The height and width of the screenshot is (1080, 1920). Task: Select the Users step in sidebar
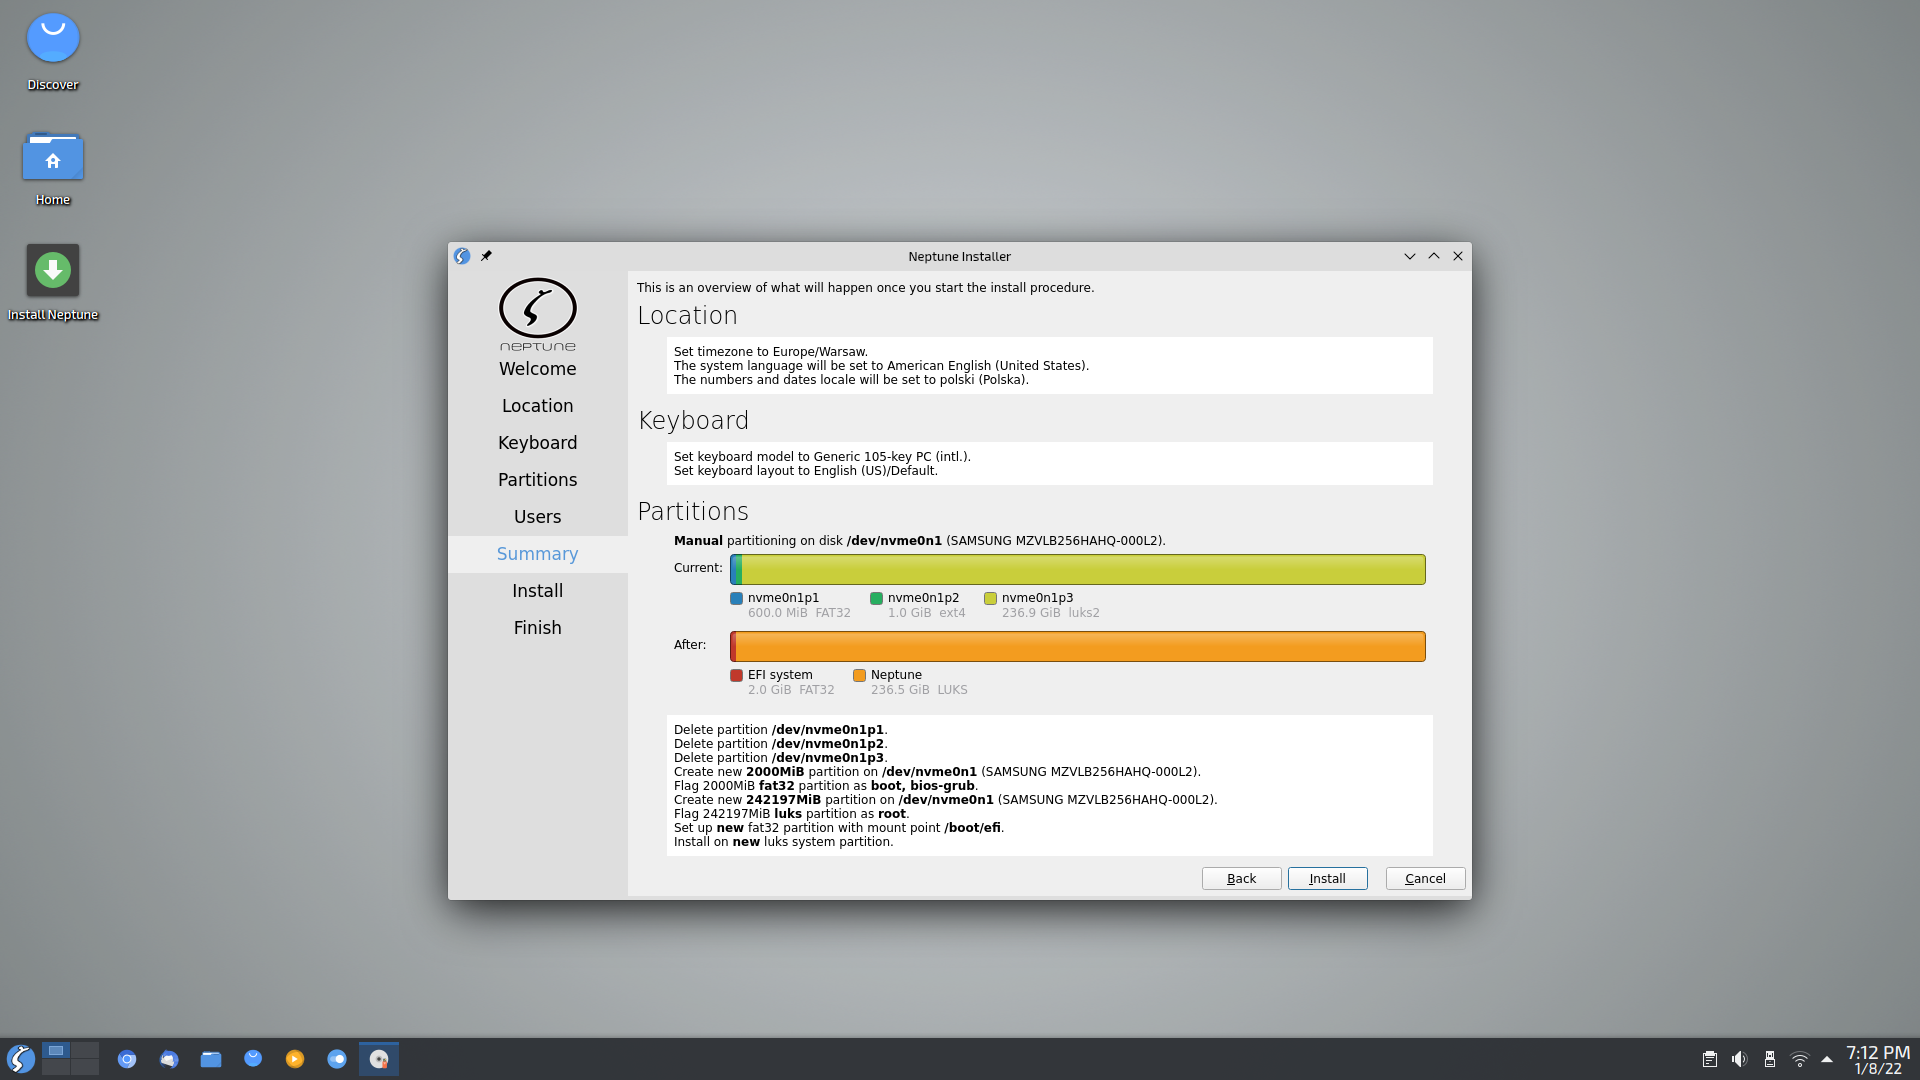(538, 517)
